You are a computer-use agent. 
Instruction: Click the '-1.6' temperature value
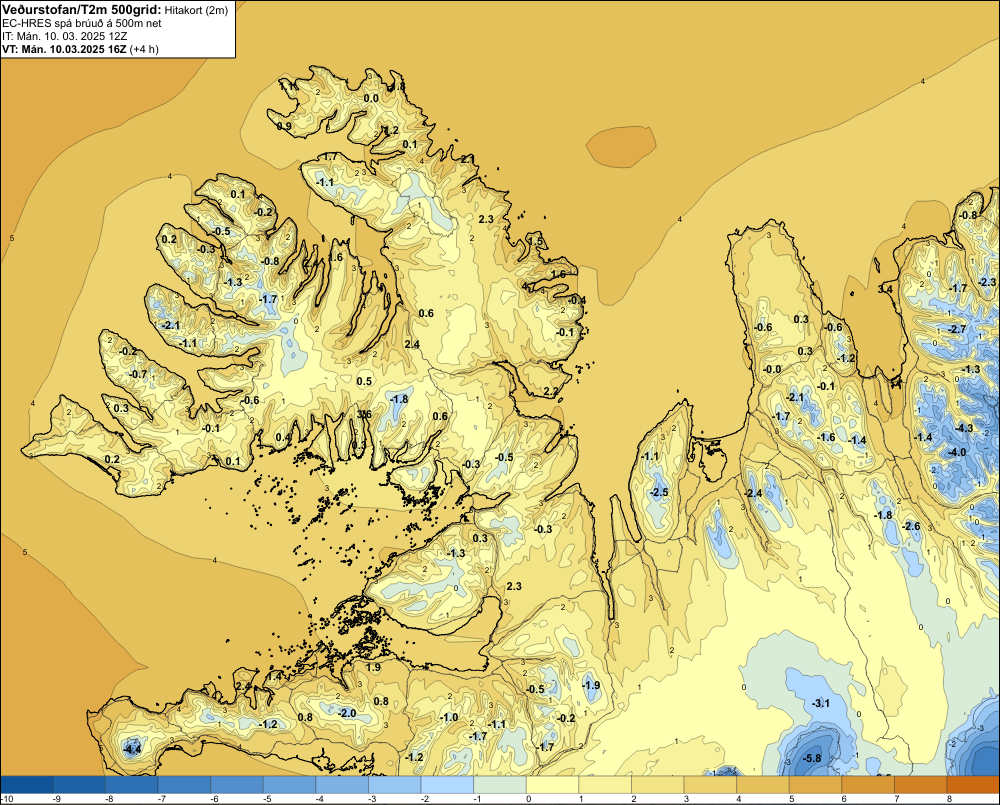[826, 437]
